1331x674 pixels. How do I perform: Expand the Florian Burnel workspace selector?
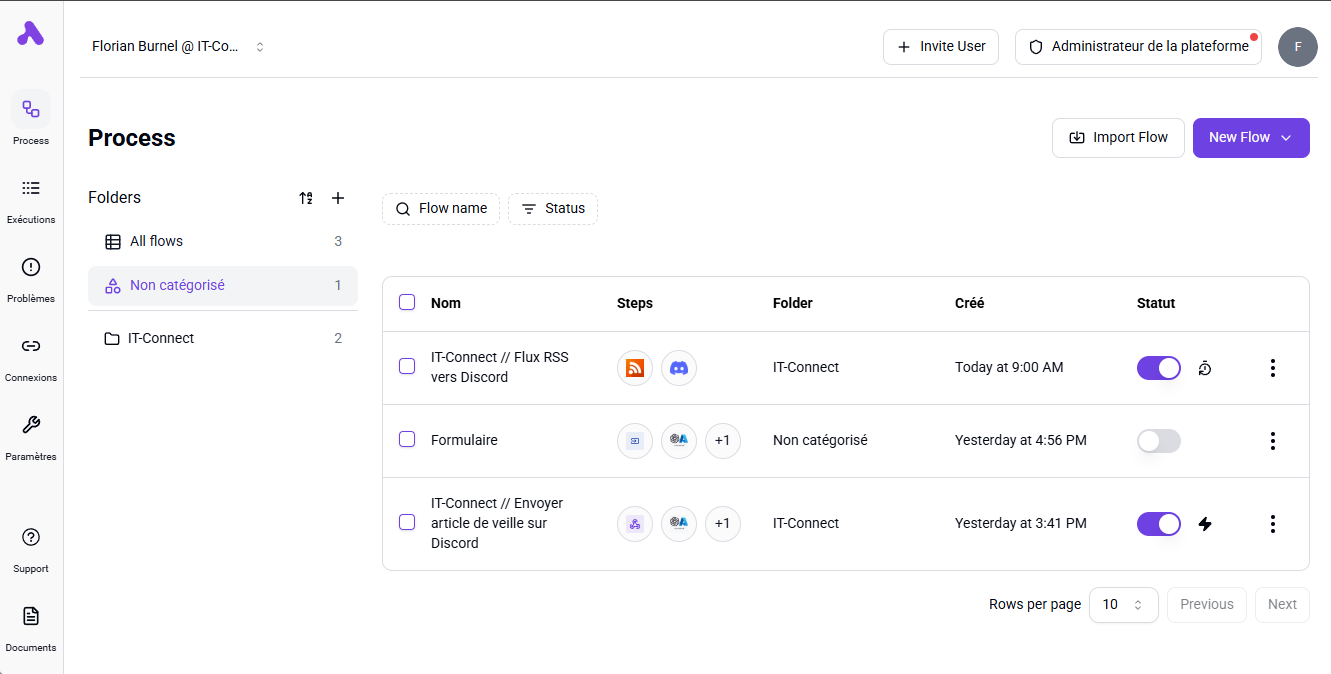pos(260,46)
